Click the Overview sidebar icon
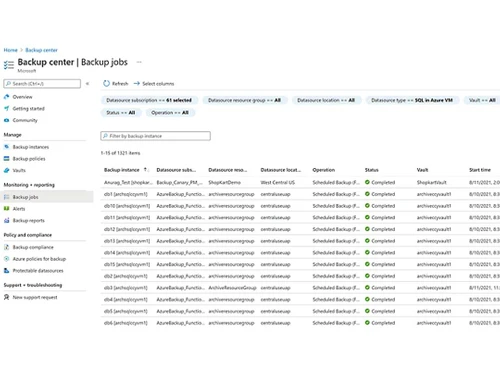The width and height of the screenshot is (500, 375). pos(6,97)
